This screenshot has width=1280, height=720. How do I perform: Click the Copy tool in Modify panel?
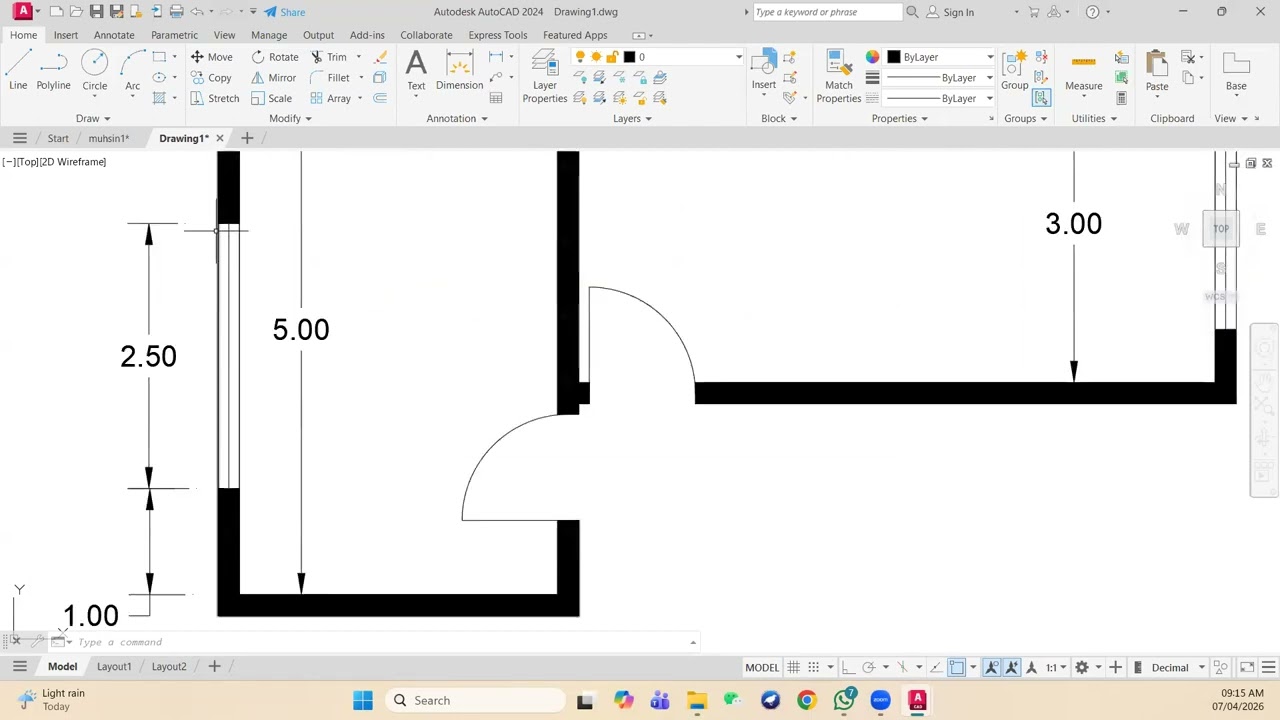pos(212,78)
